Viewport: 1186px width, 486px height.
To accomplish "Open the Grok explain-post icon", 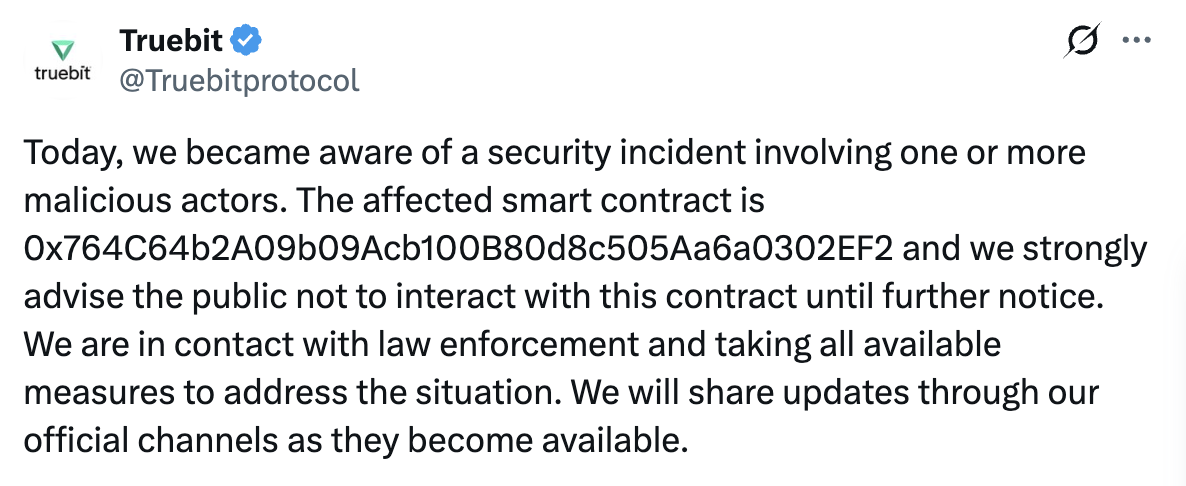I will (1082, 42).
